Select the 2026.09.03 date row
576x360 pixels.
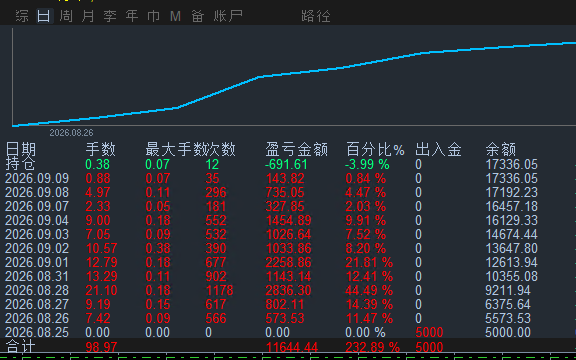click(x=37, y=234)
